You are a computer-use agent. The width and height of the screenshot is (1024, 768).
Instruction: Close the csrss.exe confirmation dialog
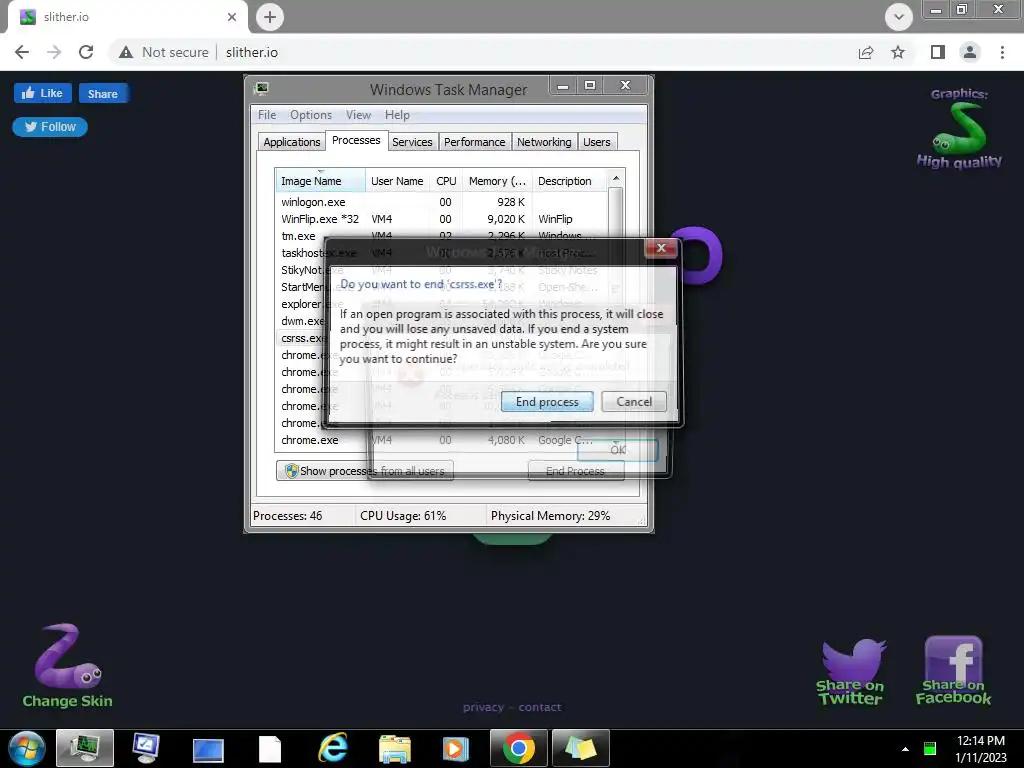coord(661,248)
